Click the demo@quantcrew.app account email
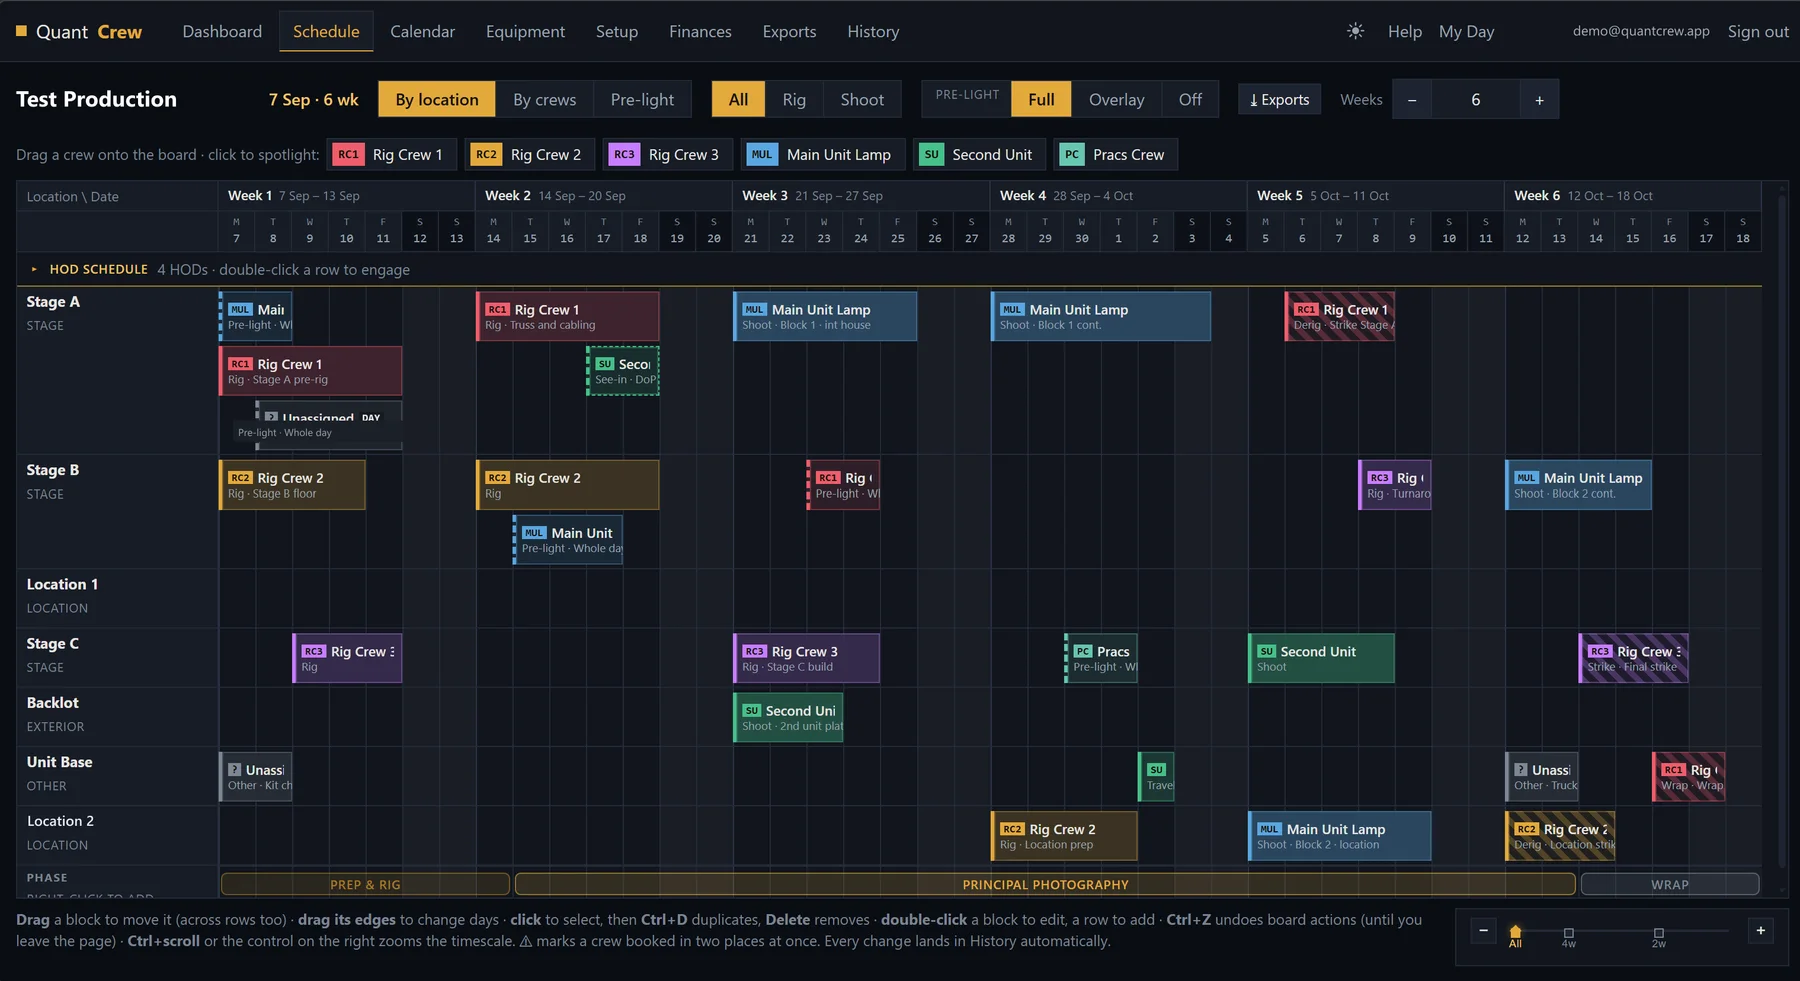This screenshot has height=981, width=1800. [x=1641, y=31]
